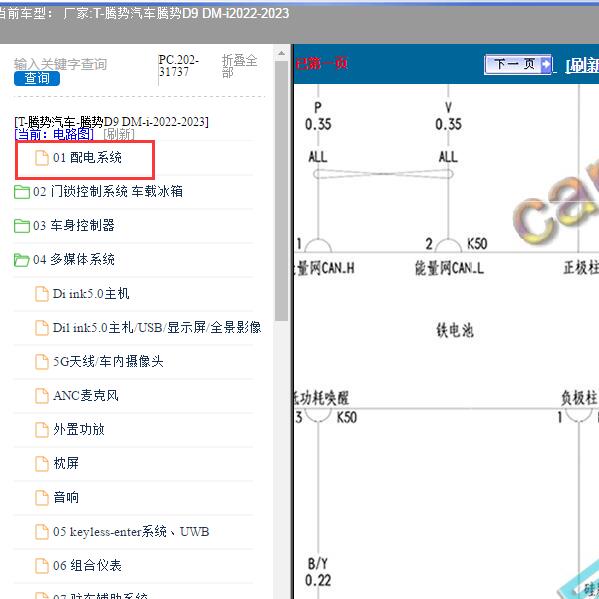Click the T-腾势汽车-腾势D9 DM-i-2022-2023 heading

112,122
